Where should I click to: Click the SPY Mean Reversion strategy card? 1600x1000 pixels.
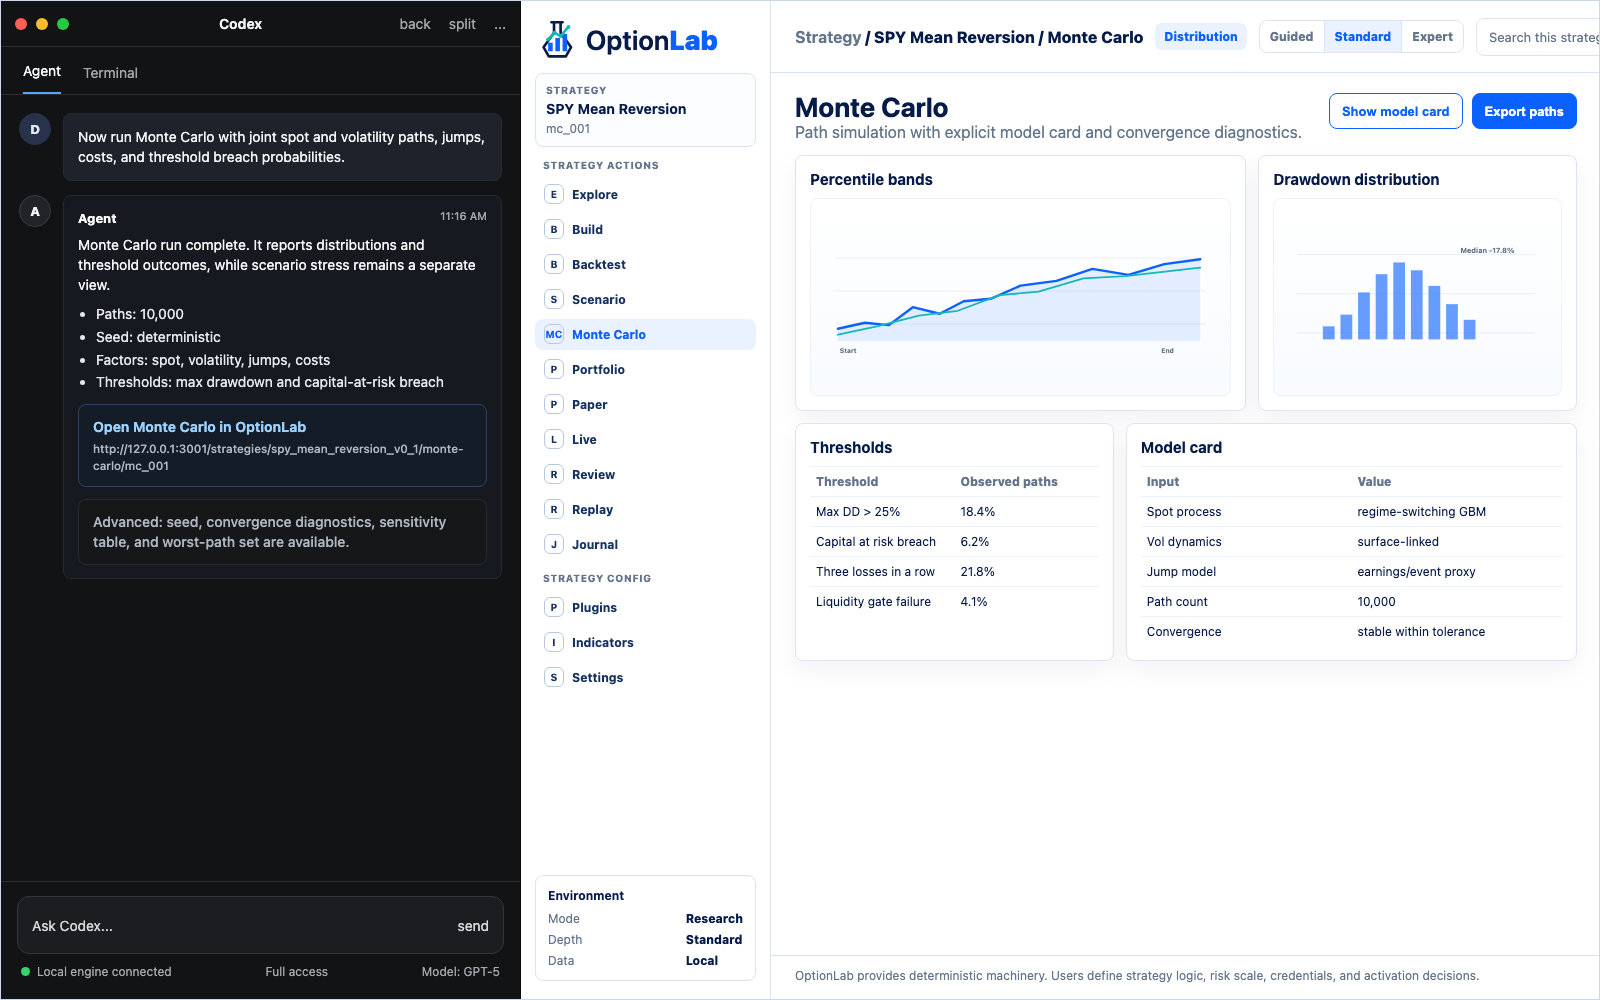(645, 110)
